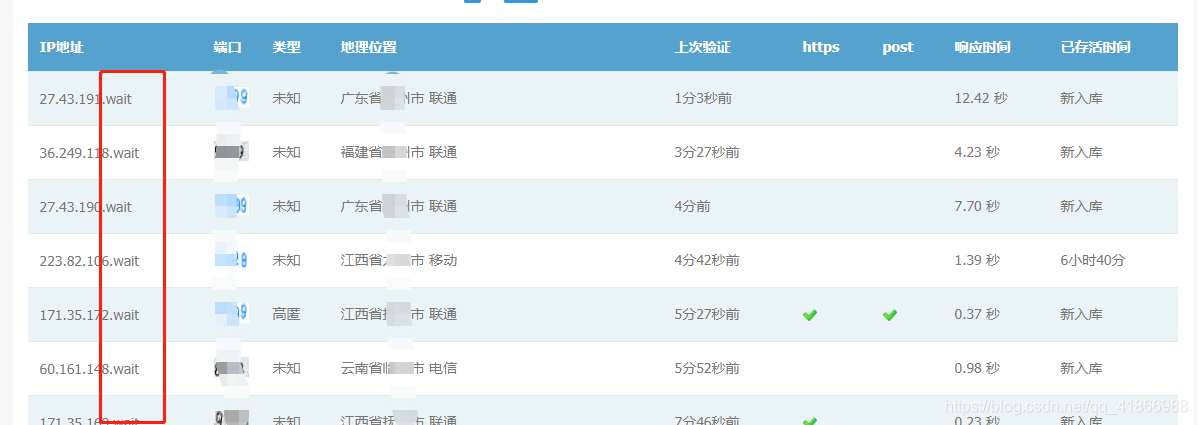Image resolution: width=1198 pixels, height=425 pixels.
Task: Click the post checkmark in the 171.35.172 row
Action: pos(889,314)
